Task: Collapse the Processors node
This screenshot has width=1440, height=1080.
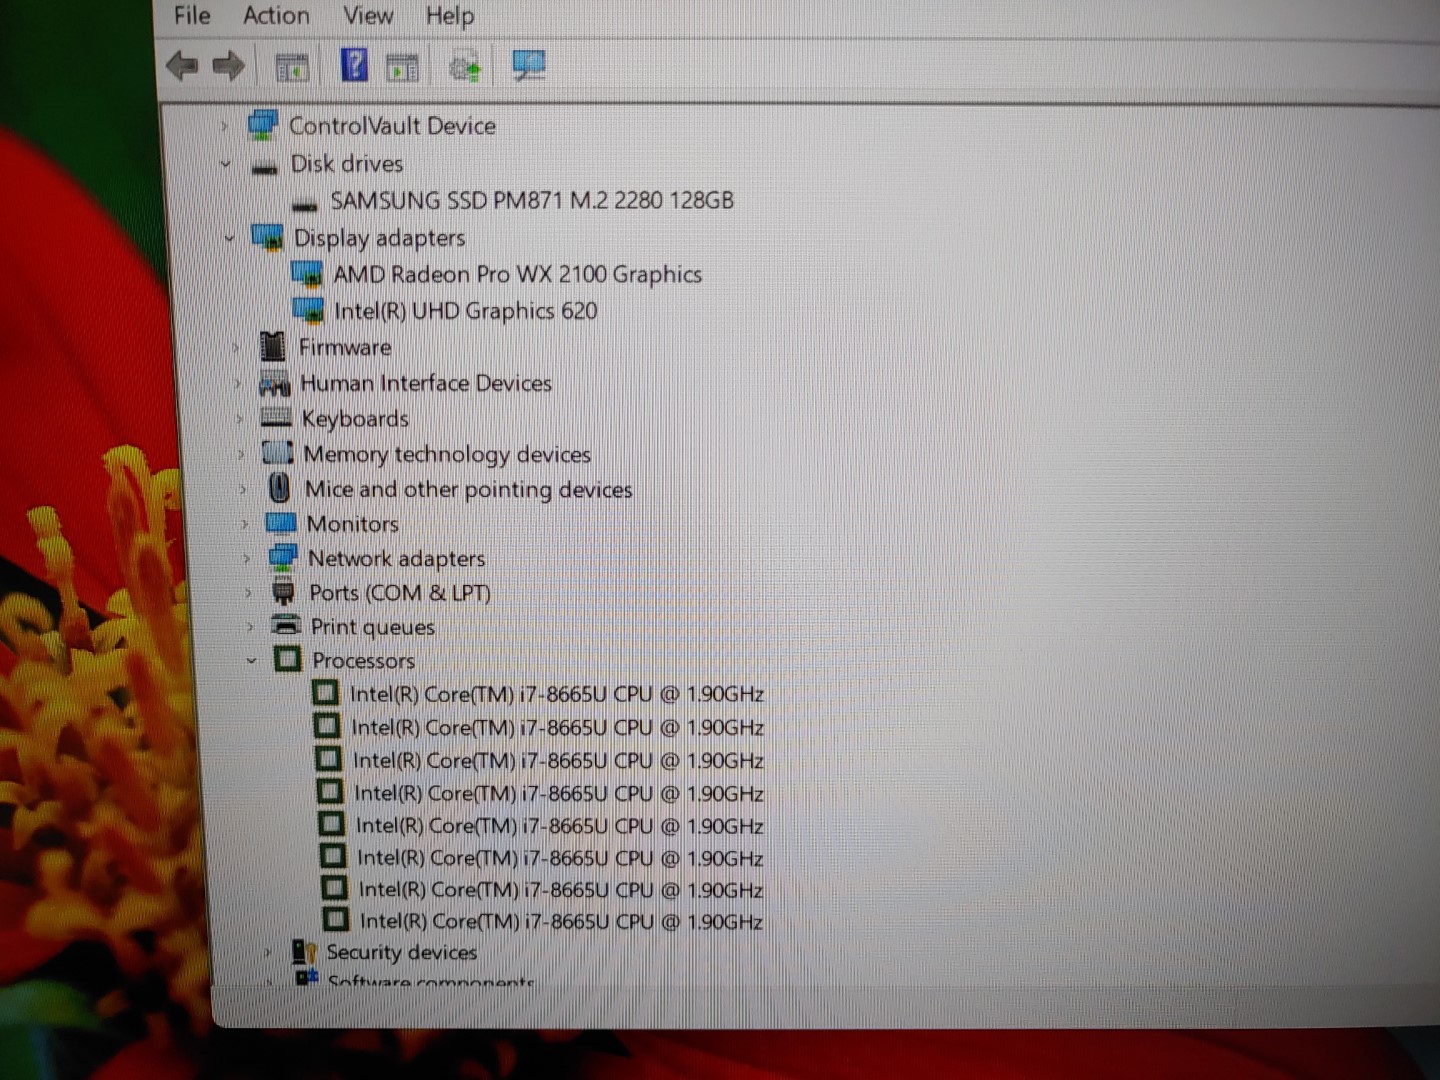Action: point(252,661)
